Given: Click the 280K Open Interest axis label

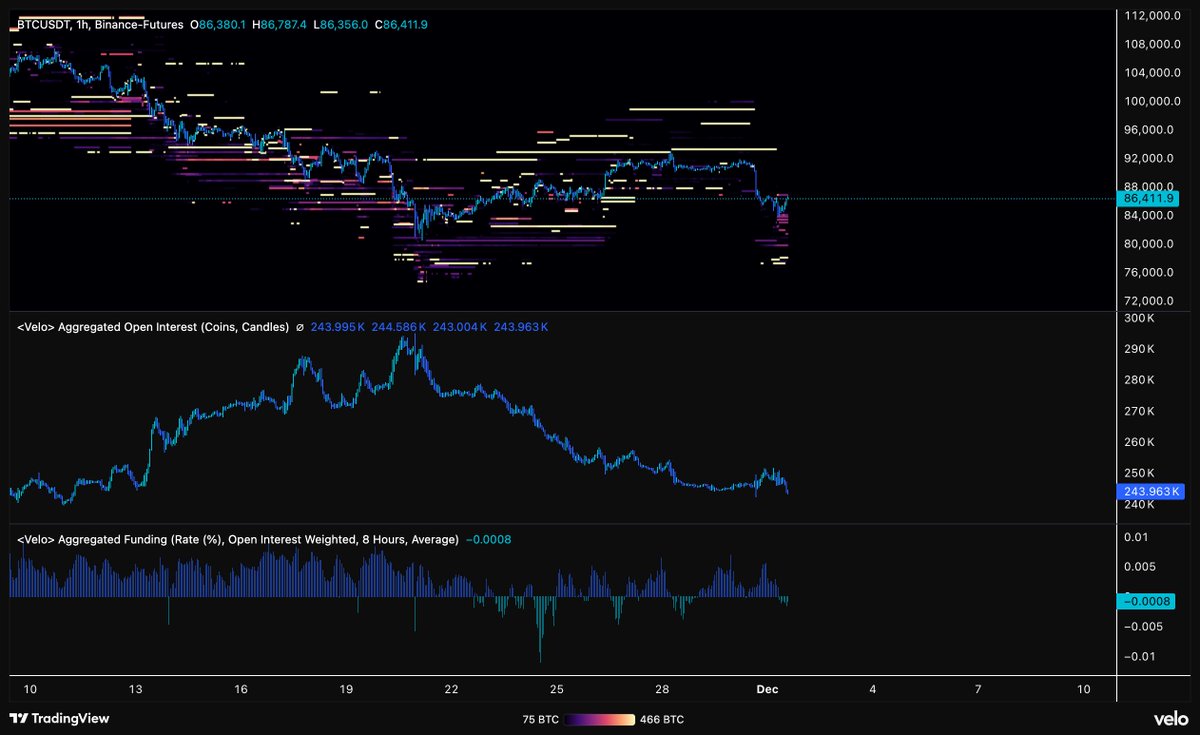Looking at the screenshot, I should click(x=1139, y=380).
